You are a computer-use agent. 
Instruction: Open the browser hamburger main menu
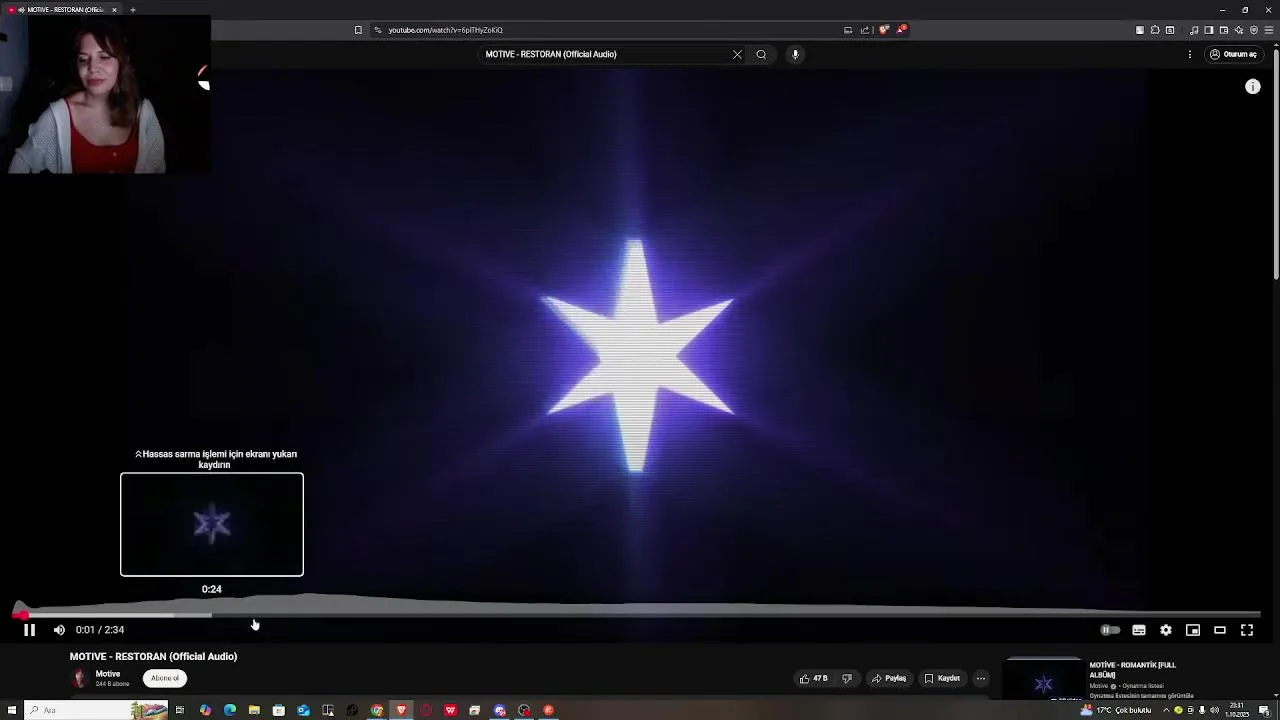tap(1269, 30)
